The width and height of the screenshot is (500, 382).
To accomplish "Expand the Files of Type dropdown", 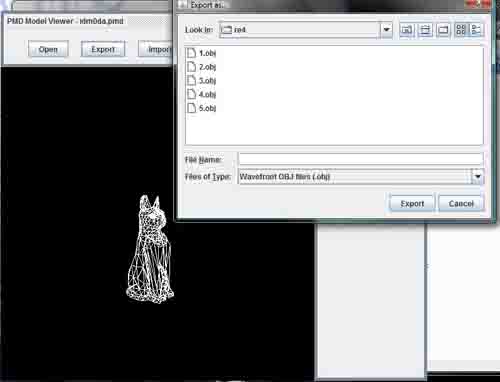I will [x=477, y=176].
